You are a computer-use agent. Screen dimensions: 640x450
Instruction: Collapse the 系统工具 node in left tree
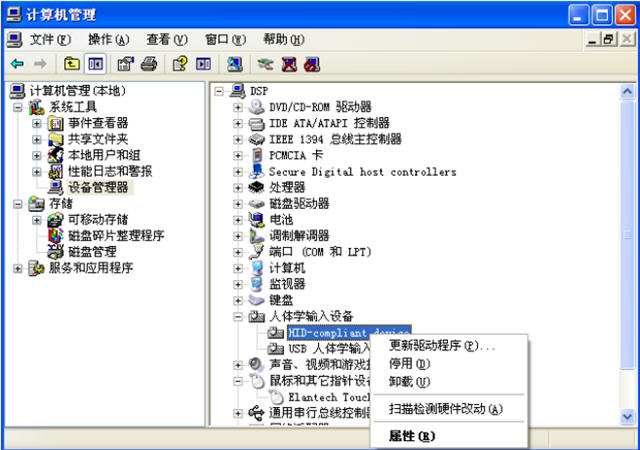[17, 107]
